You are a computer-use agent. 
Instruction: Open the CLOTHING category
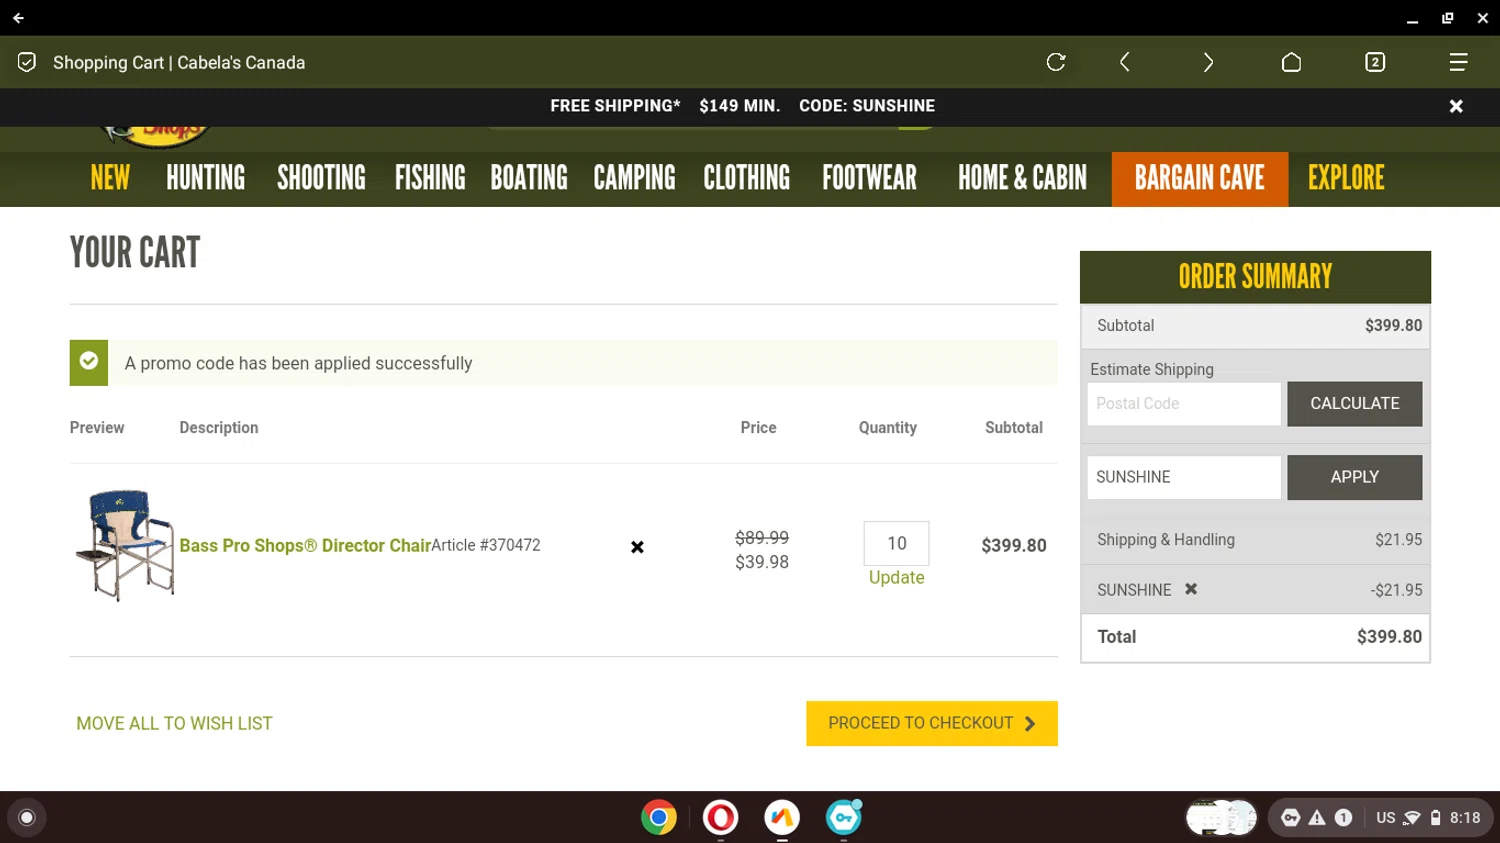746,178
